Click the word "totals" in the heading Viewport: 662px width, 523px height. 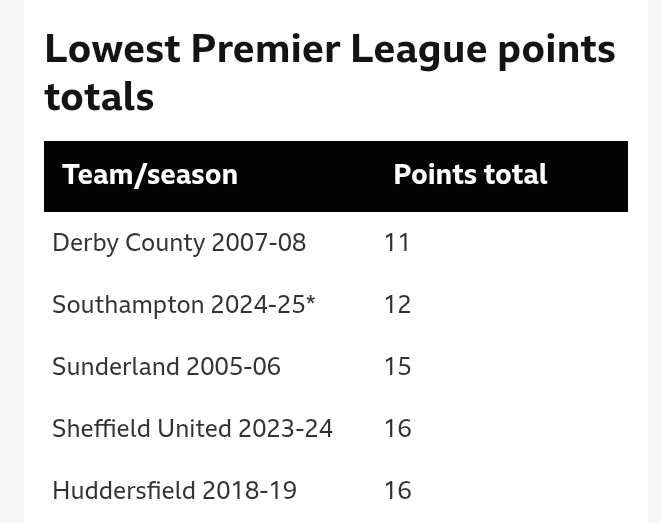99,97
